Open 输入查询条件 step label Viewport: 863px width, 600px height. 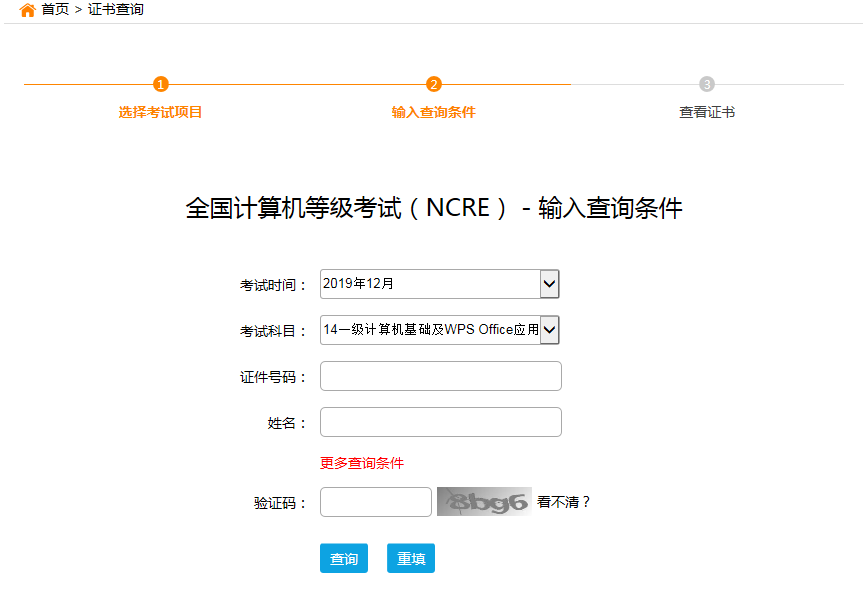[x=434, y=112]
